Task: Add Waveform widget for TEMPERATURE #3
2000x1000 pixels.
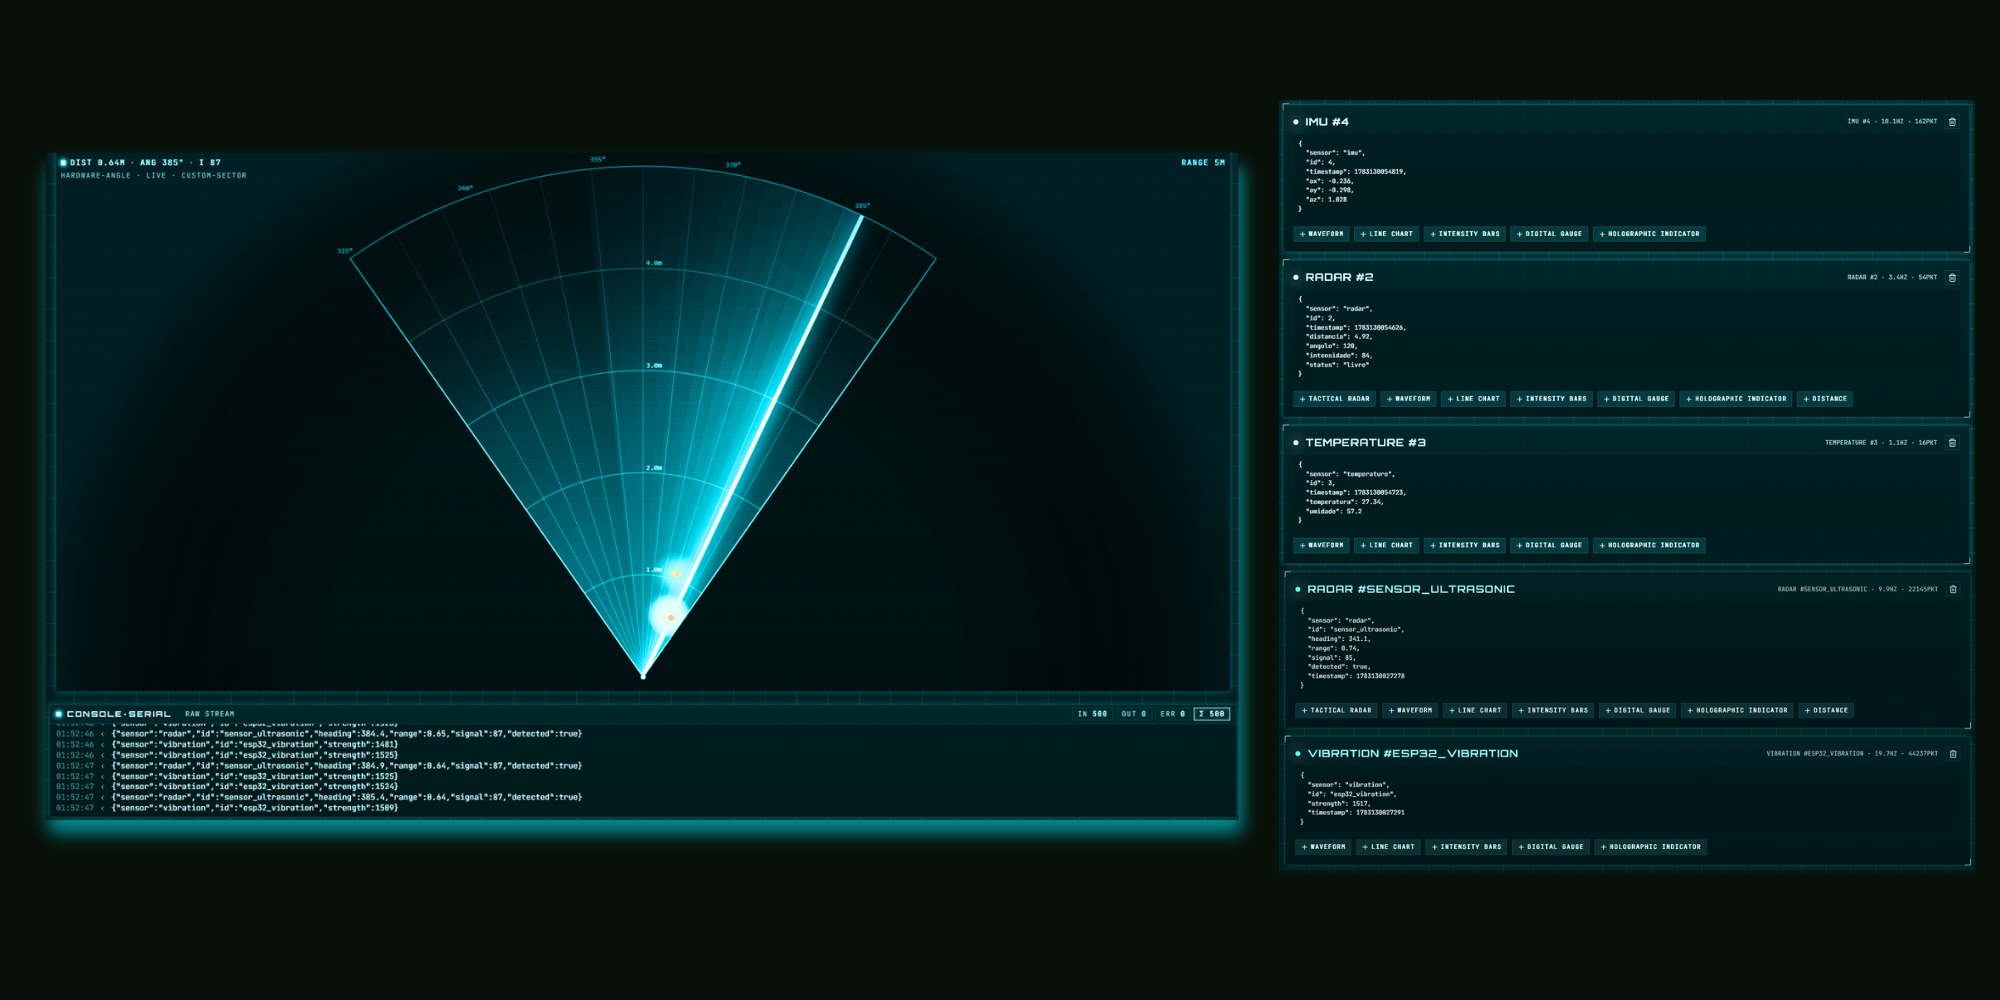Action: [1322, 546]
